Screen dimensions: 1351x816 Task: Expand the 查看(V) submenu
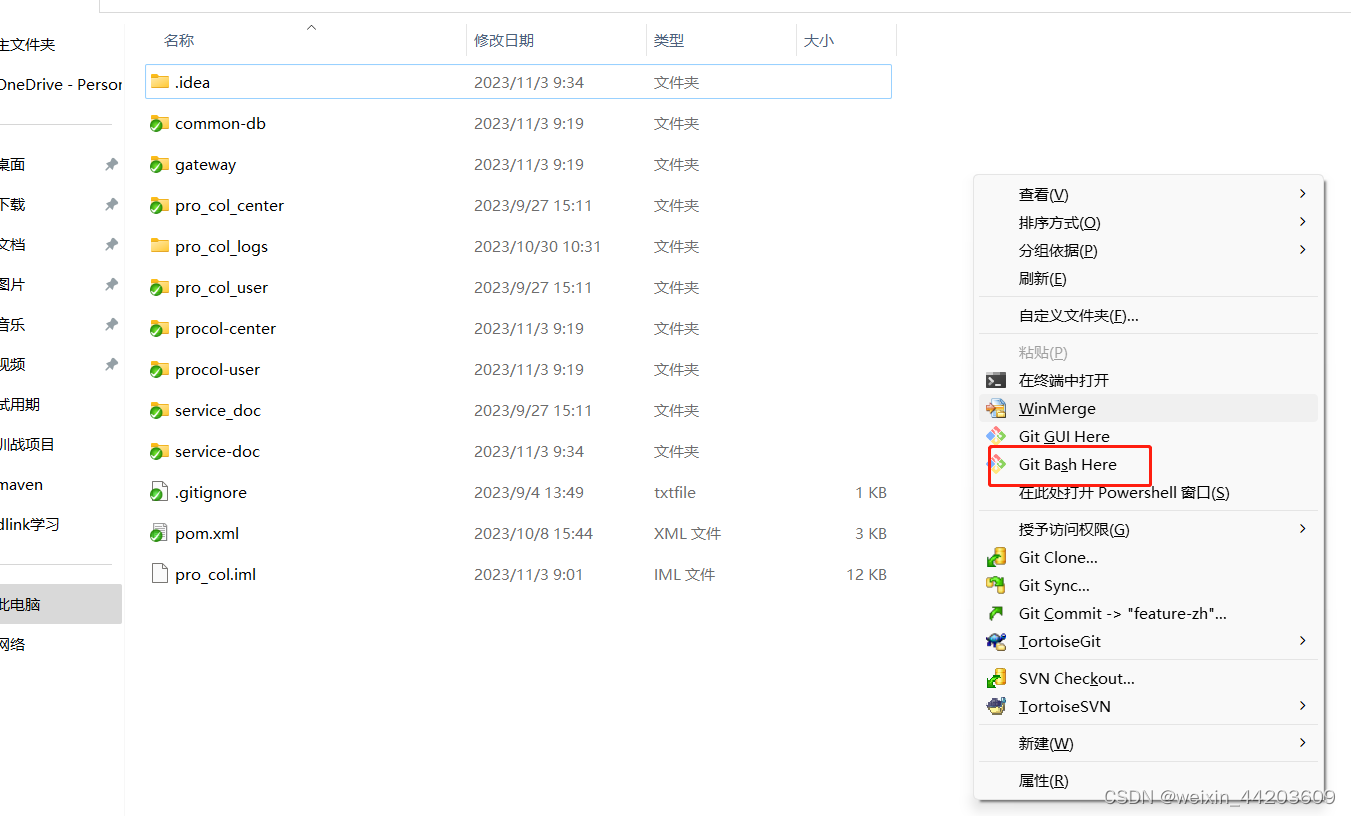(1043, 194)
